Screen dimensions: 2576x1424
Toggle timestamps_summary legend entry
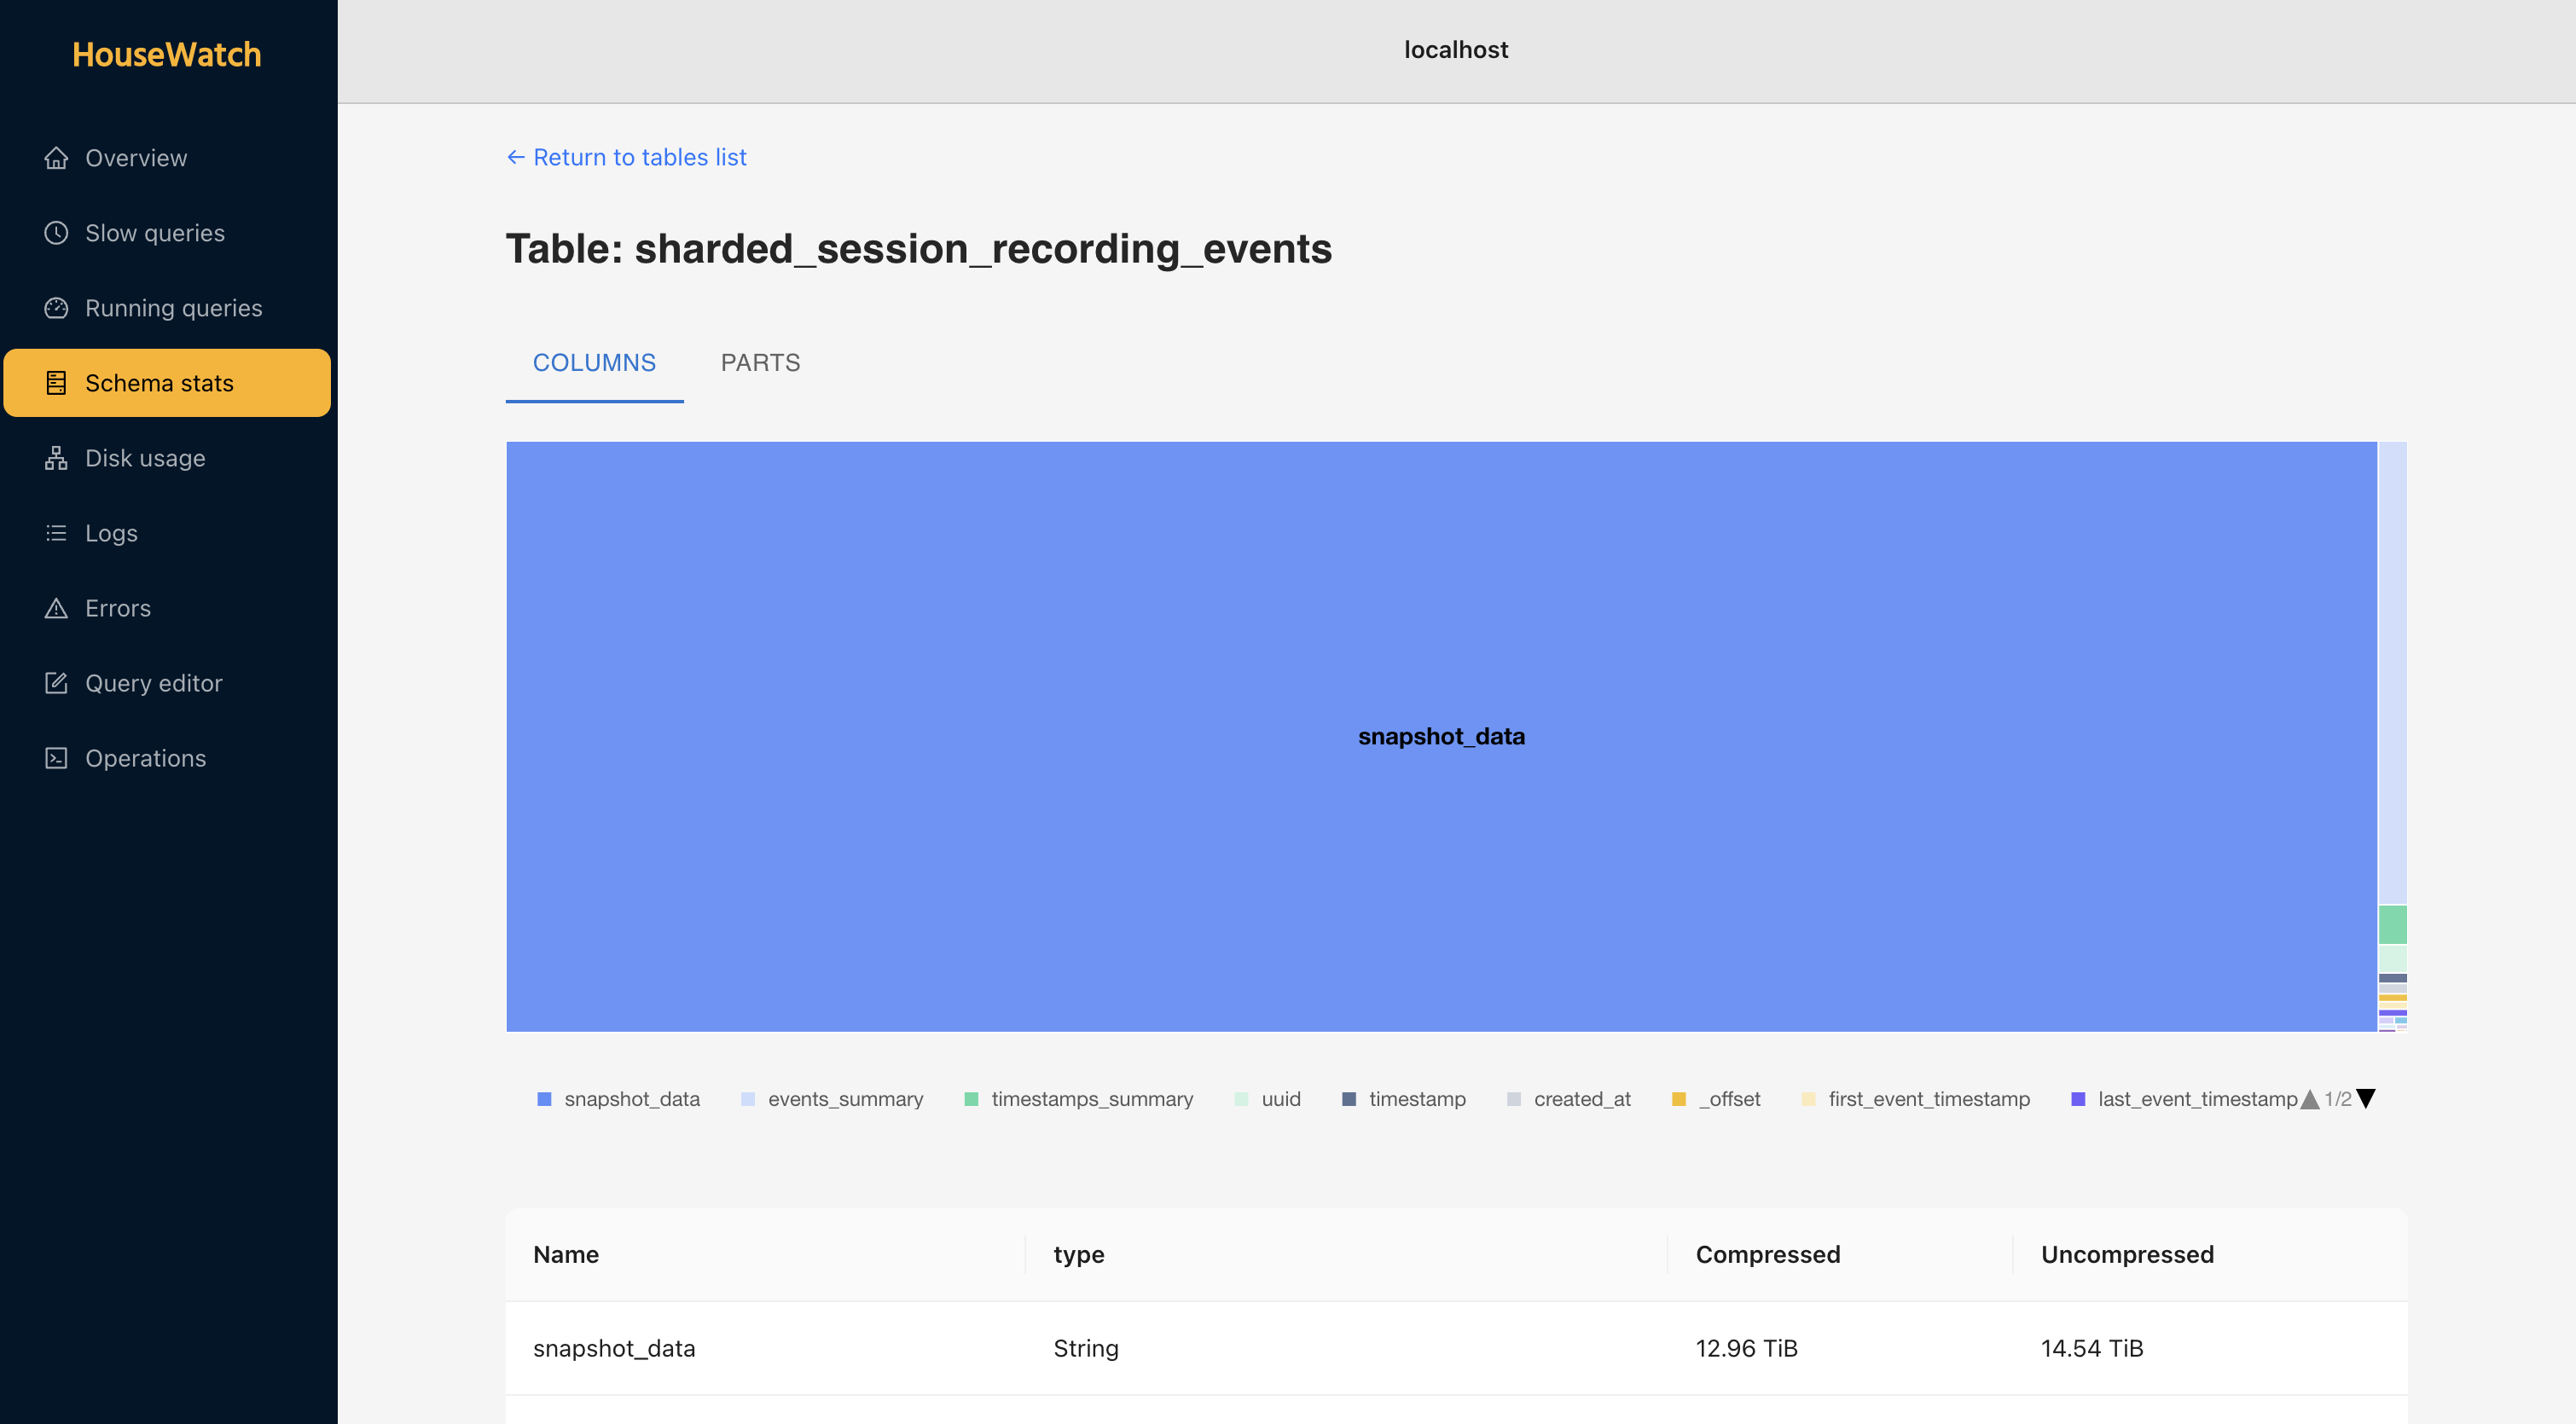(1090, 1099)
